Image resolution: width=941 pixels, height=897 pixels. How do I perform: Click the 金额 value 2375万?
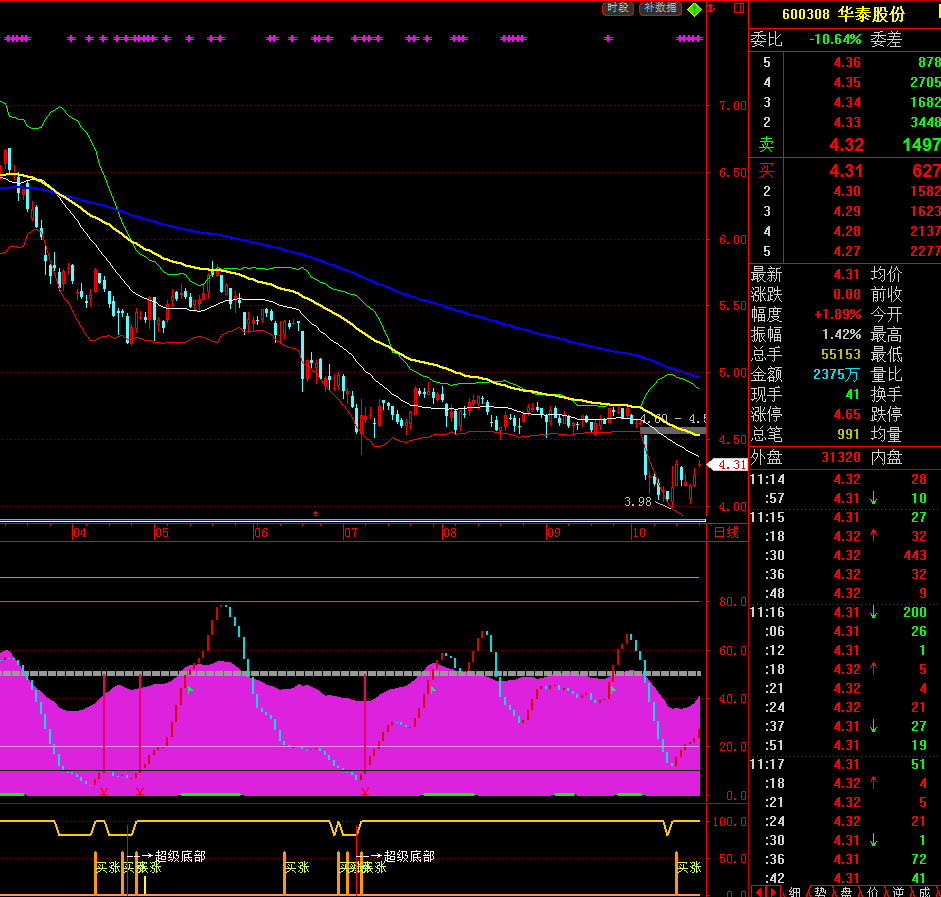click(x=836, y=374)
